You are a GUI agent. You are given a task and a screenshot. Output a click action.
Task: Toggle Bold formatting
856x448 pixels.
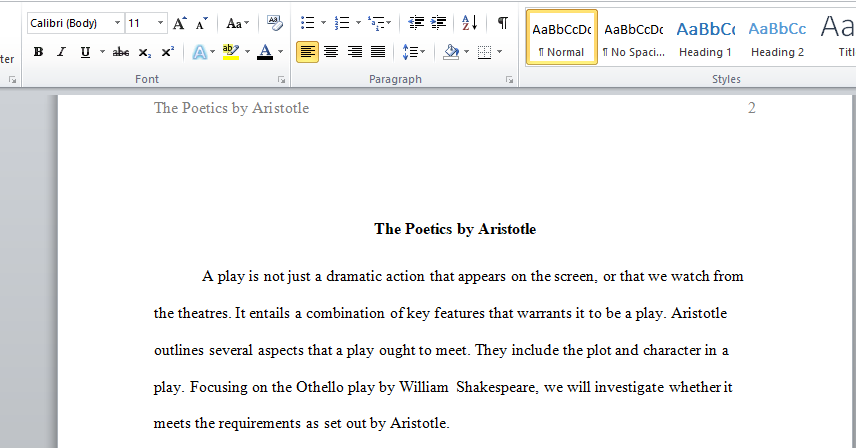pyautogui.click(x=38, y=52)
